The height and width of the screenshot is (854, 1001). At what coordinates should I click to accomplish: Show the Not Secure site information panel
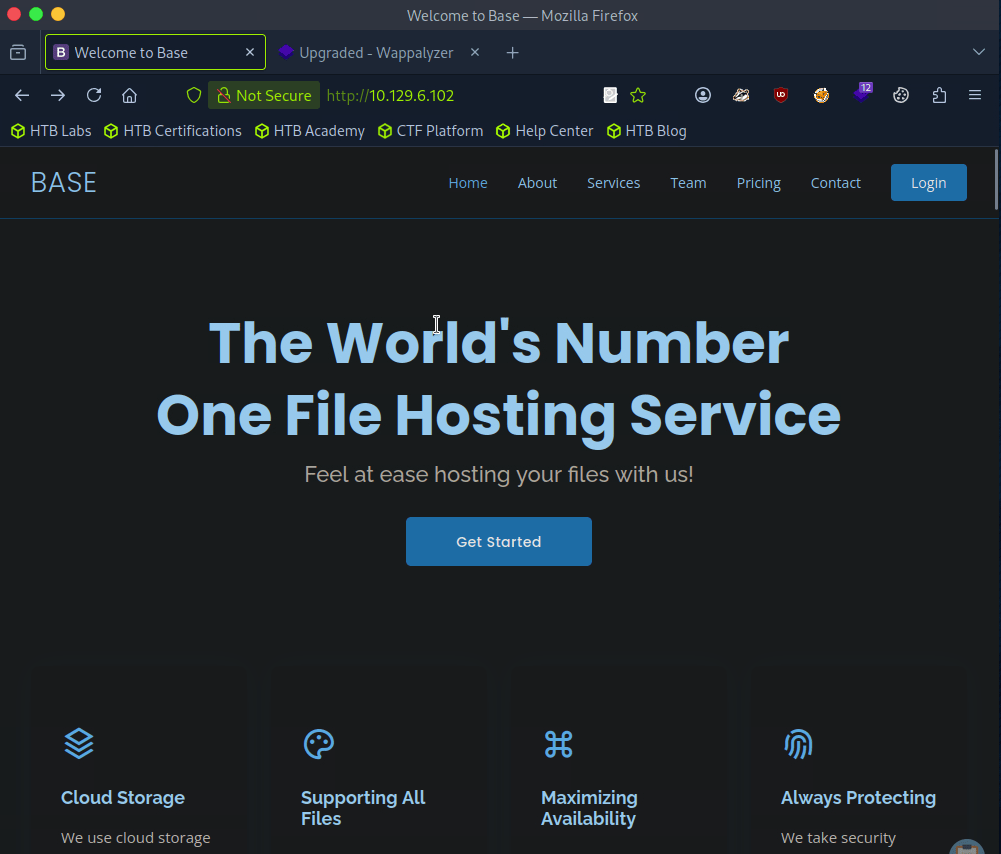[264, 95]
